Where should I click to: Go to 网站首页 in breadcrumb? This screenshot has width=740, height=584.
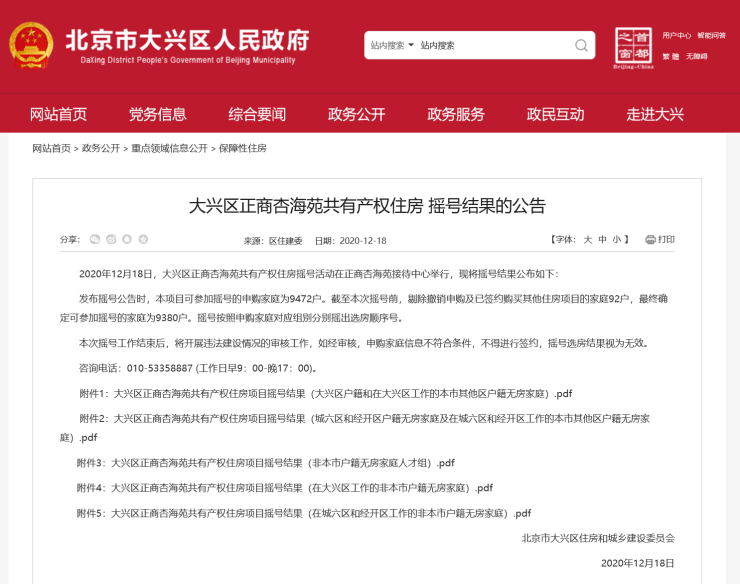coord(51,148)
